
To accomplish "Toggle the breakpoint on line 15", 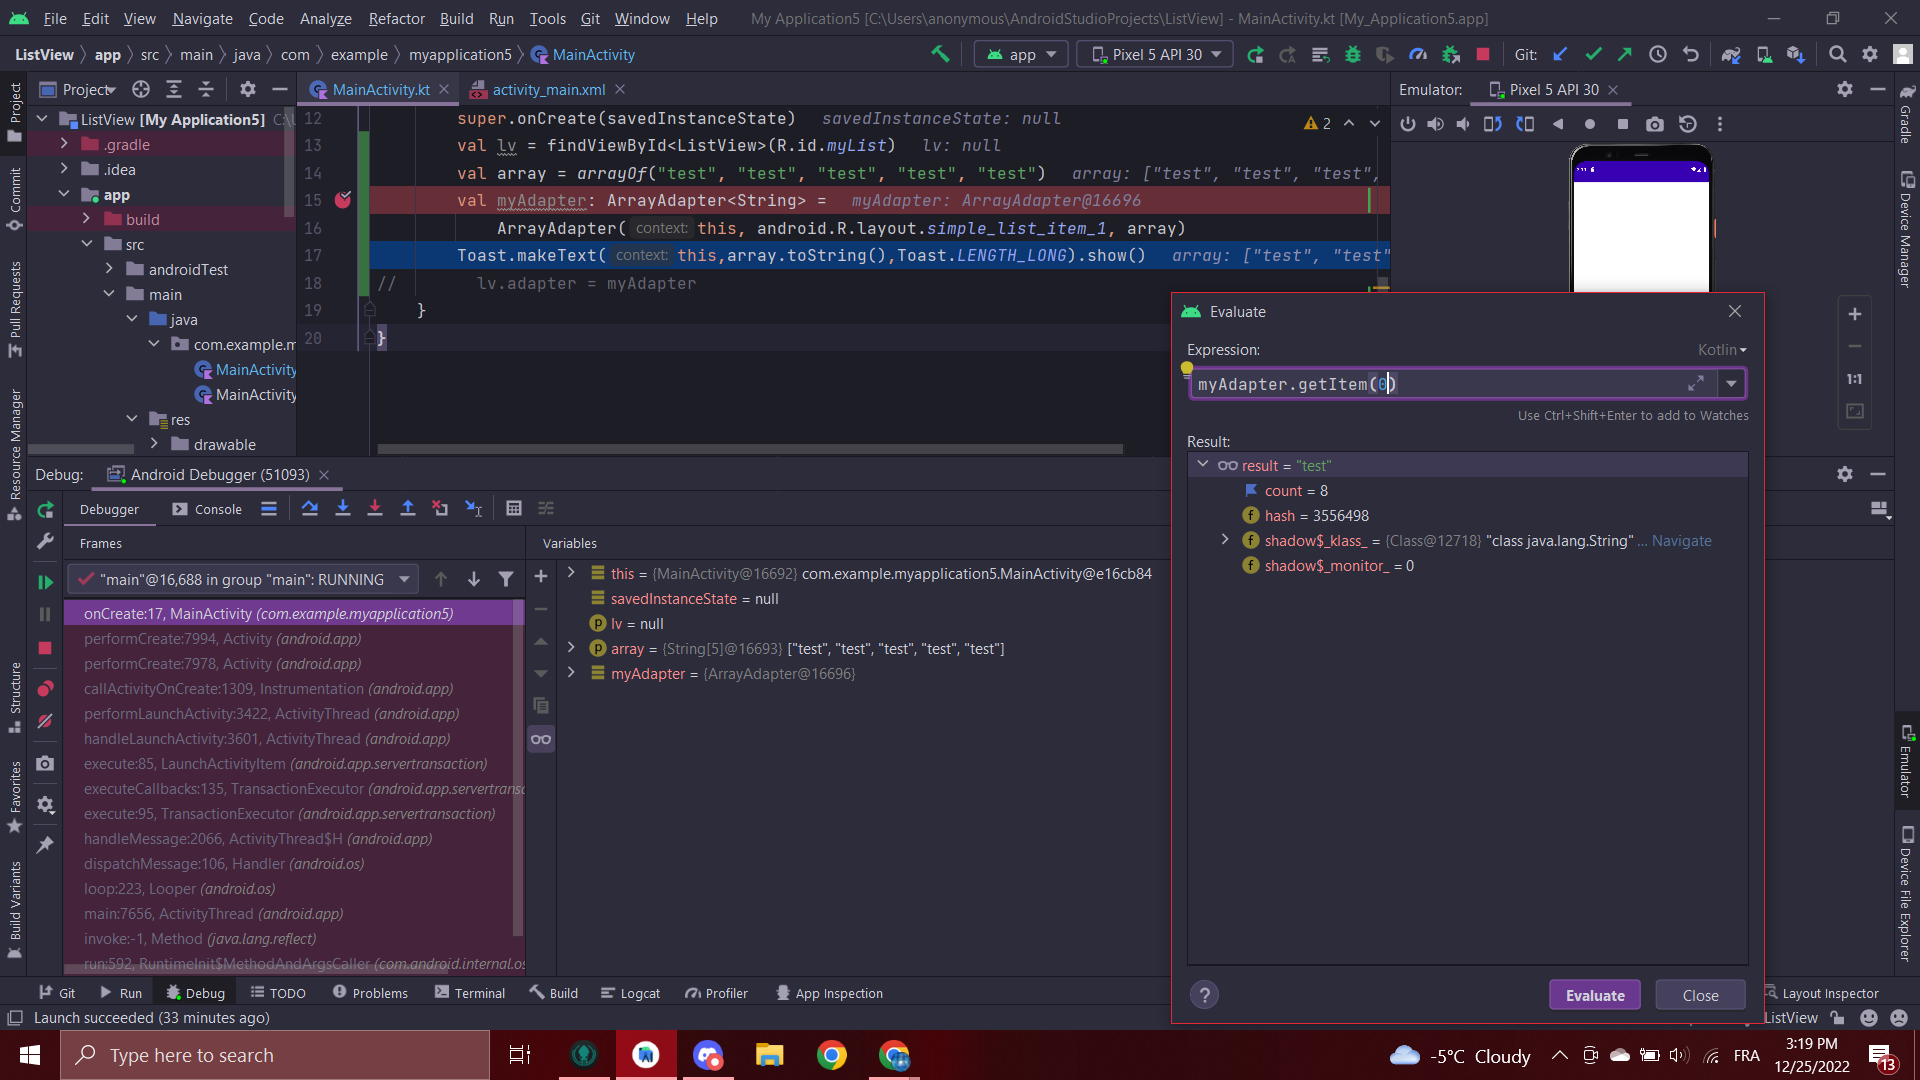I will click(x=343, y=200).
